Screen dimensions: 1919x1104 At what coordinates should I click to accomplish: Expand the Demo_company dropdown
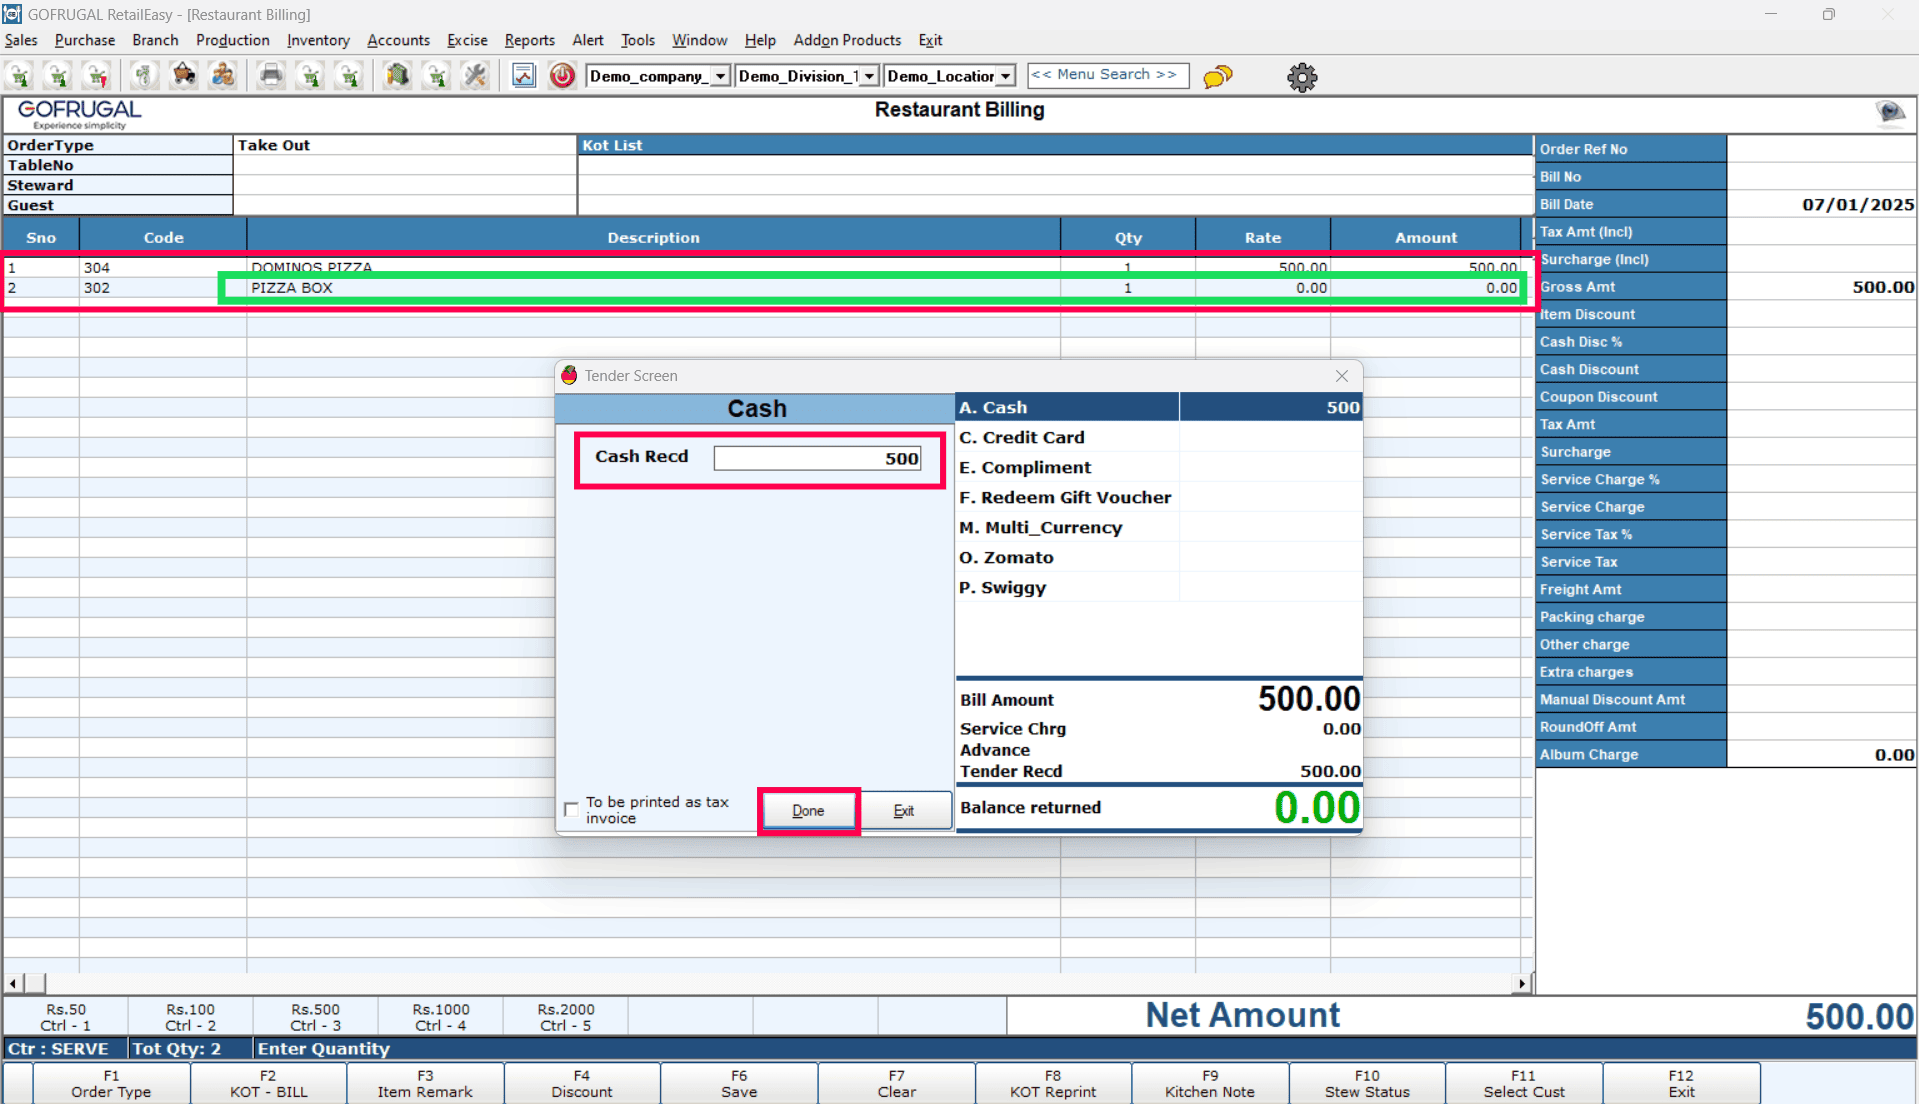[x=720, y=76]
